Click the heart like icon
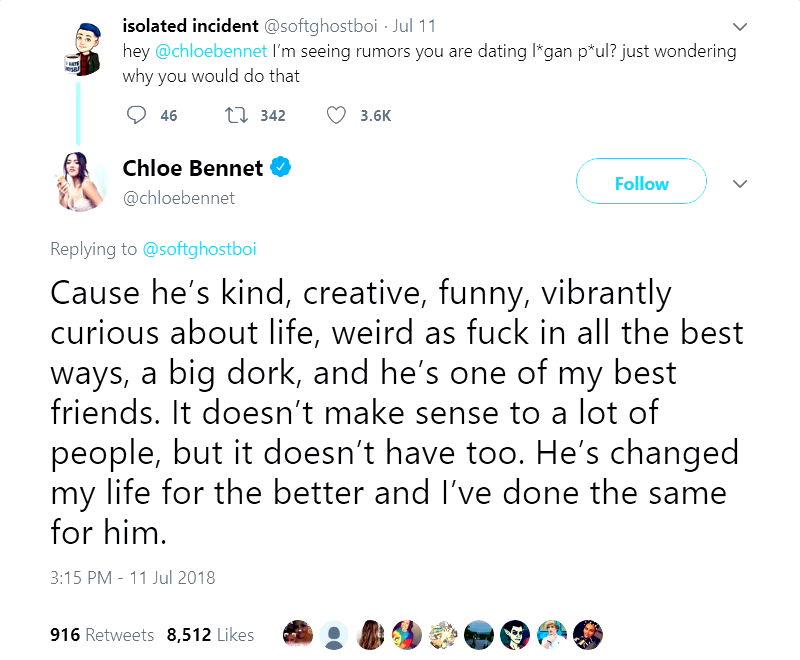This screenshot has height=660, width=800. pyautogui.click(x=337, y=116)
